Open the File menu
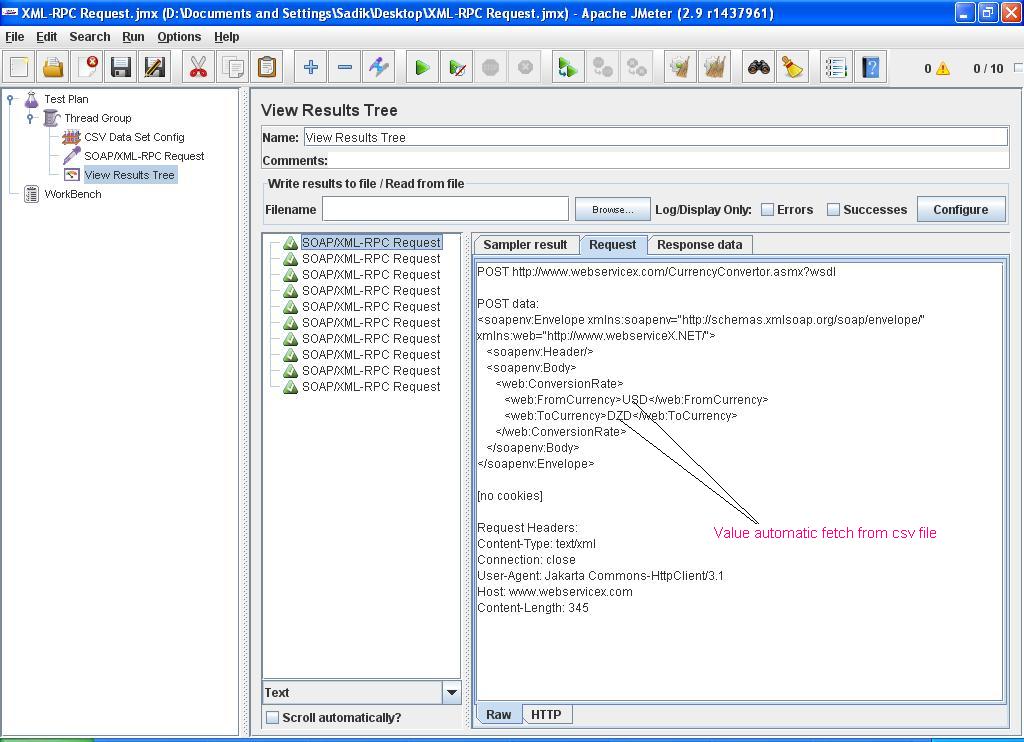Image resolution: width=1024 pixels, height=742 pixels. coord(14,37)
